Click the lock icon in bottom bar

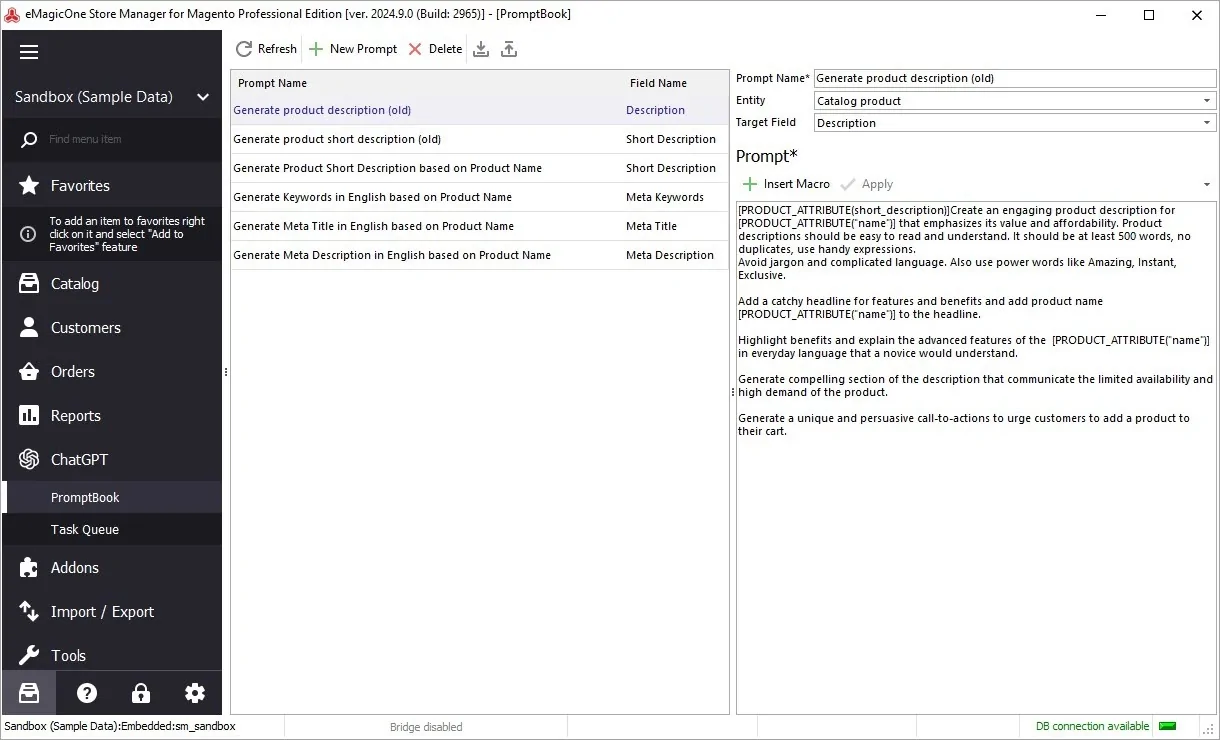[x=141, y=693]
